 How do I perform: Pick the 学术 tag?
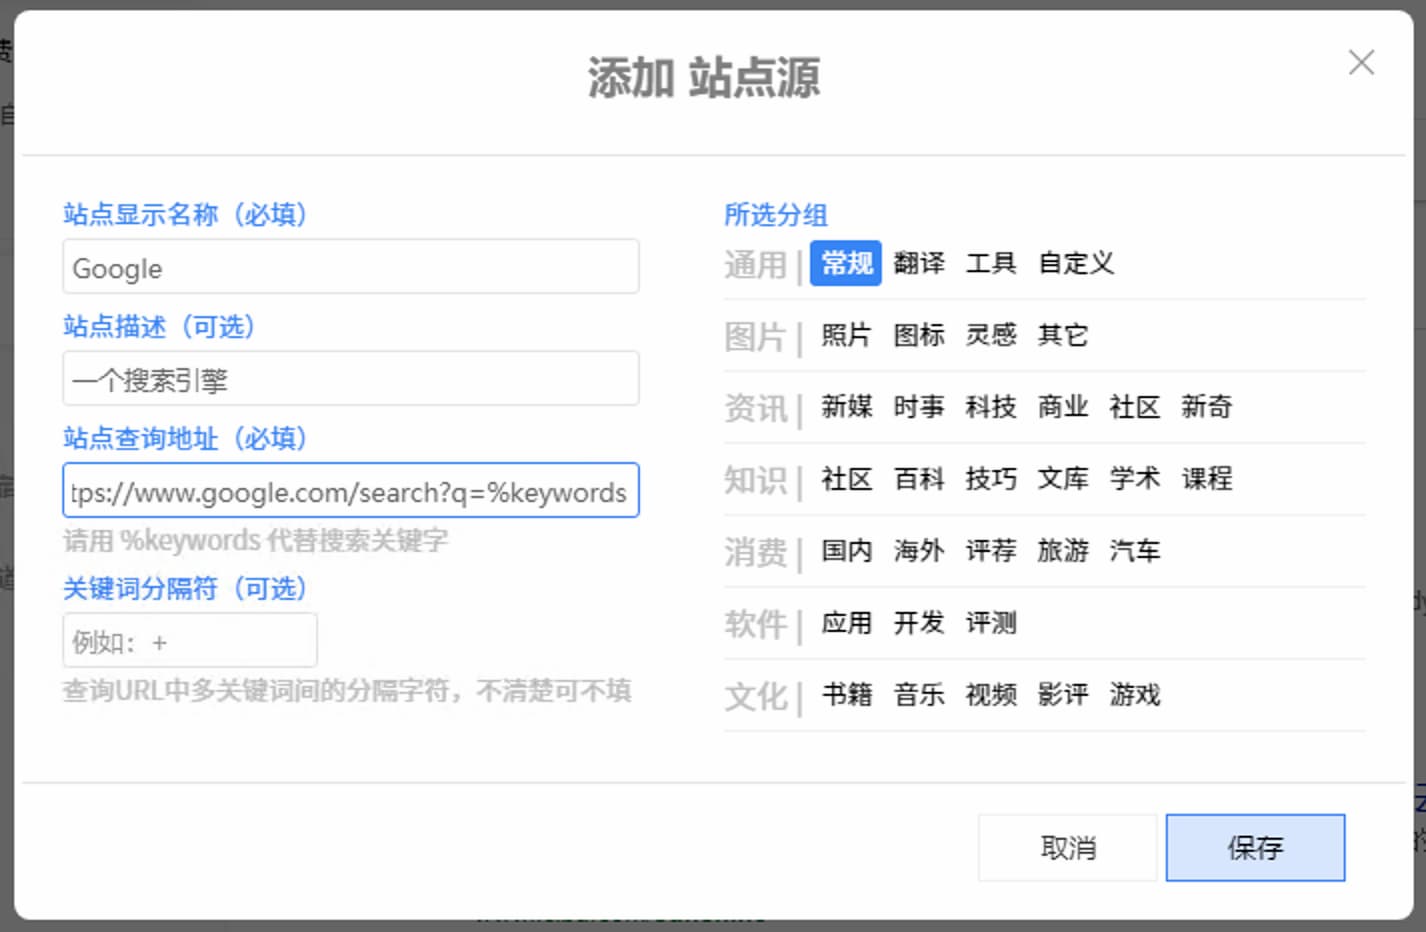pos(1135,479)
